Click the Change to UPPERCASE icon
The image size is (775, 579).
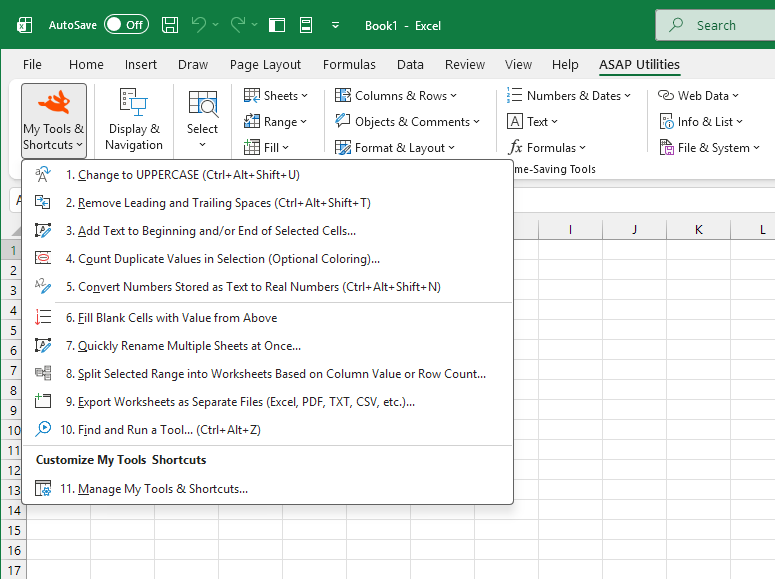(43, 175)
